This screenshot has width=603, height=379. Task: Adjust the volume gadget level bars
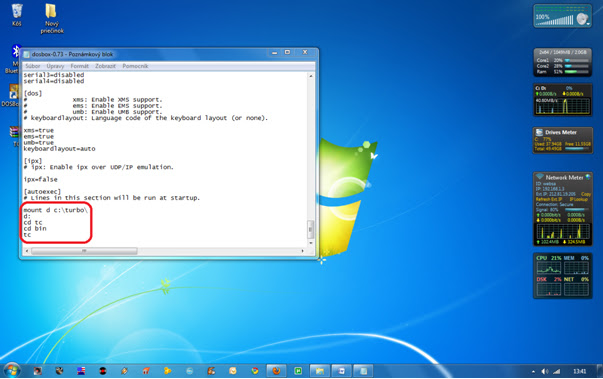click(555, 20)
